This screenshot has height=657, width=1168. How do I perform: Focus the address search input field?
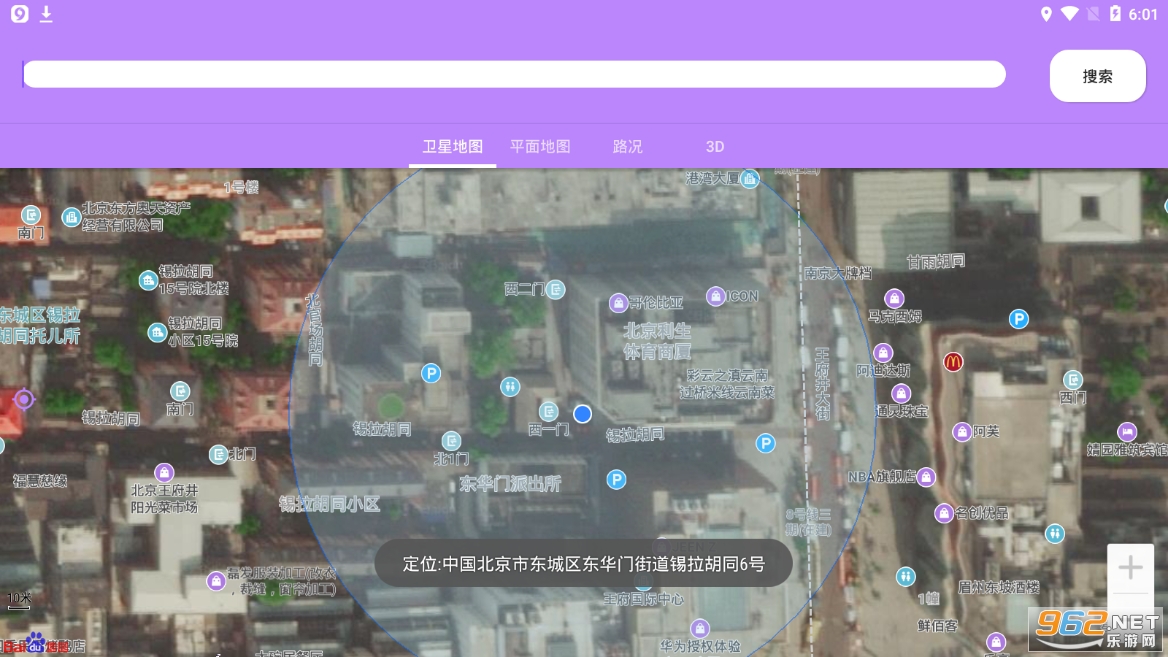(514, 75)
